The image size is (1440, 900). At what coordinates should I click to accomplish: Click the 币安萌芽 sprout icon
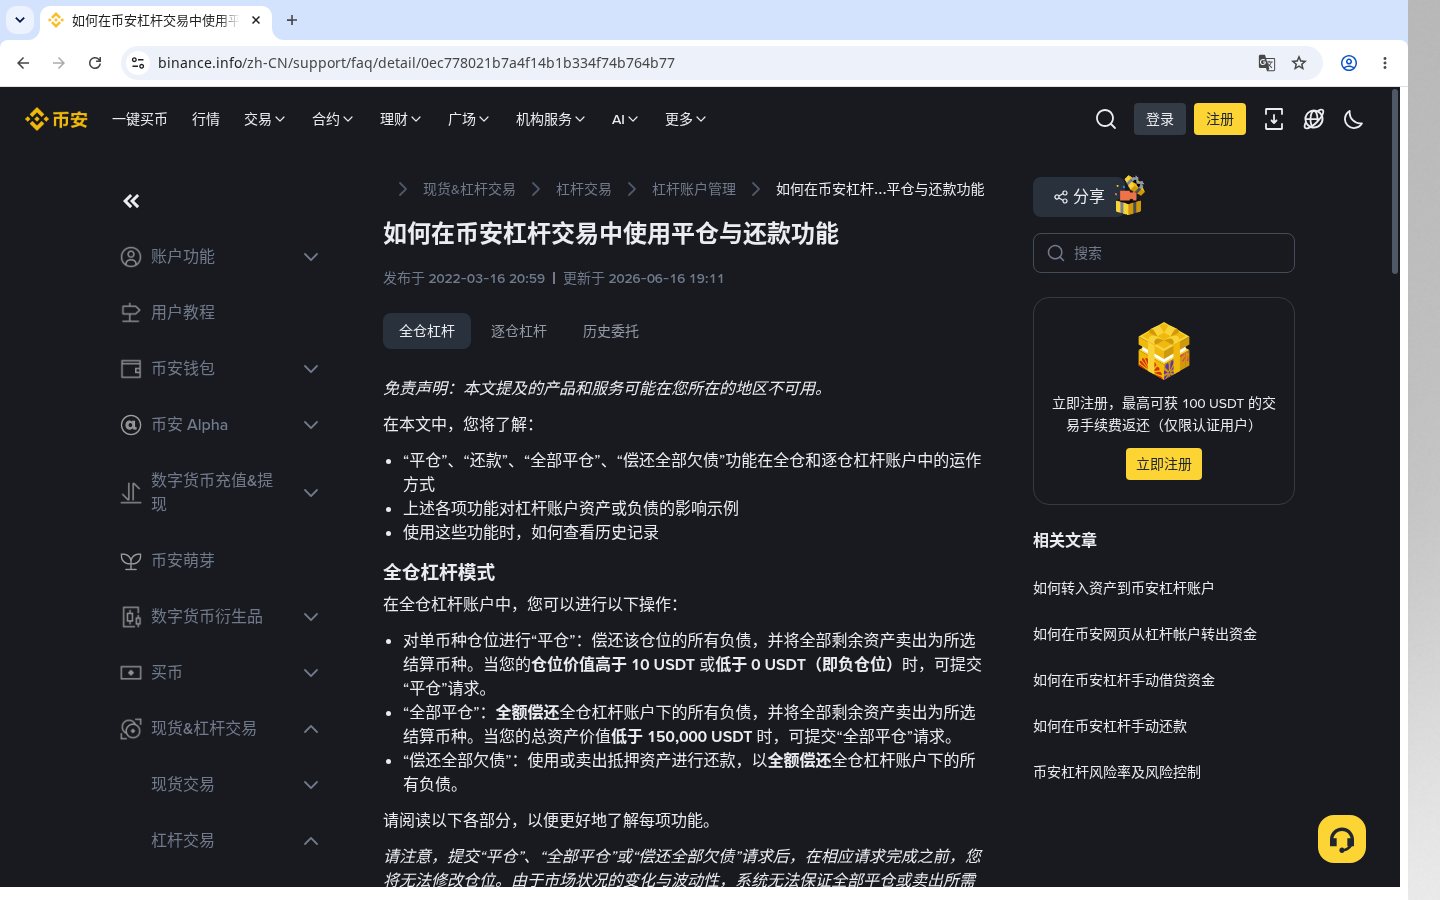(x=131, y=561)
